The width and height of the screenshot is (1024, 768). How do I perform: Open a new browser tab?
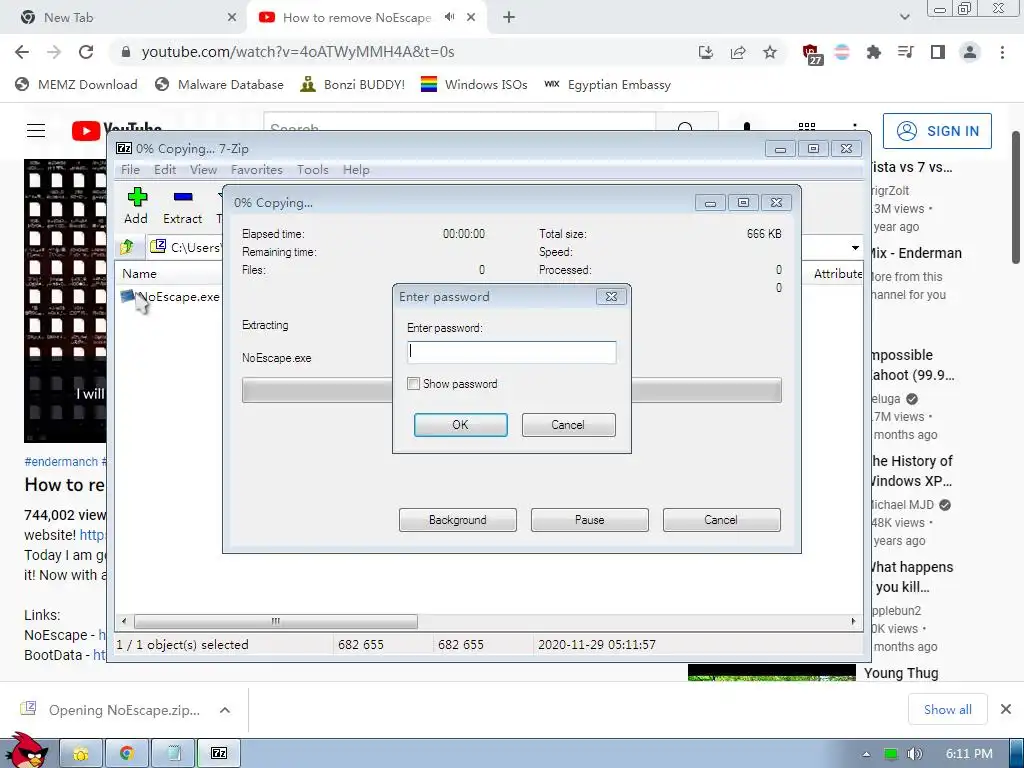509,18
